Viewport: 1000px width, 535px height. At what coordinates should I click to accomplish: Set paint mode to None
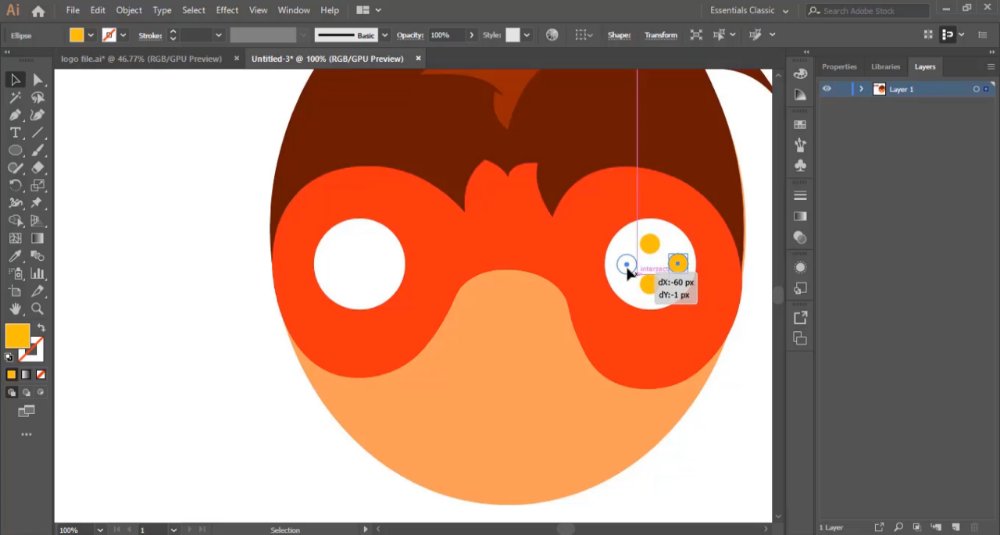[x=41, y=375]
